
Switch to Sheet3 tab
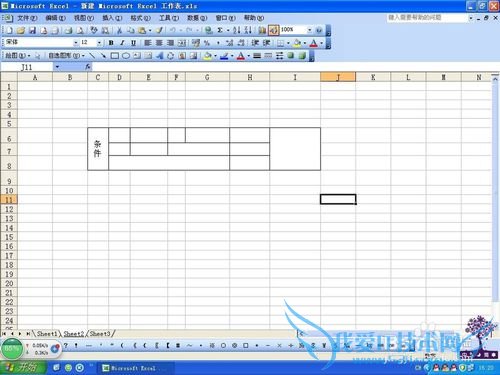(100, 333)
